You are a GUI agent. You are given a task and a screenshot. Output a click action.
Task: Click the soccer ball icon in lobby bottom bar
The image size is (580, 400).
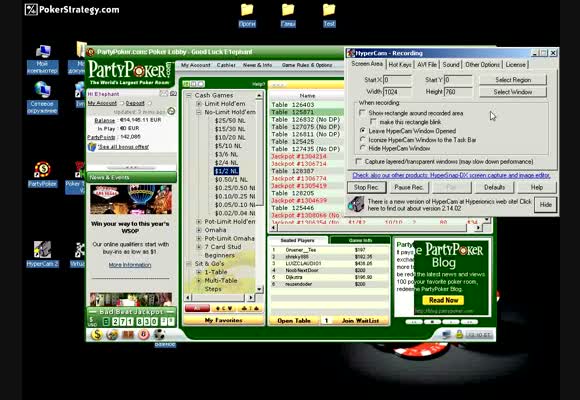coord(159,335)
